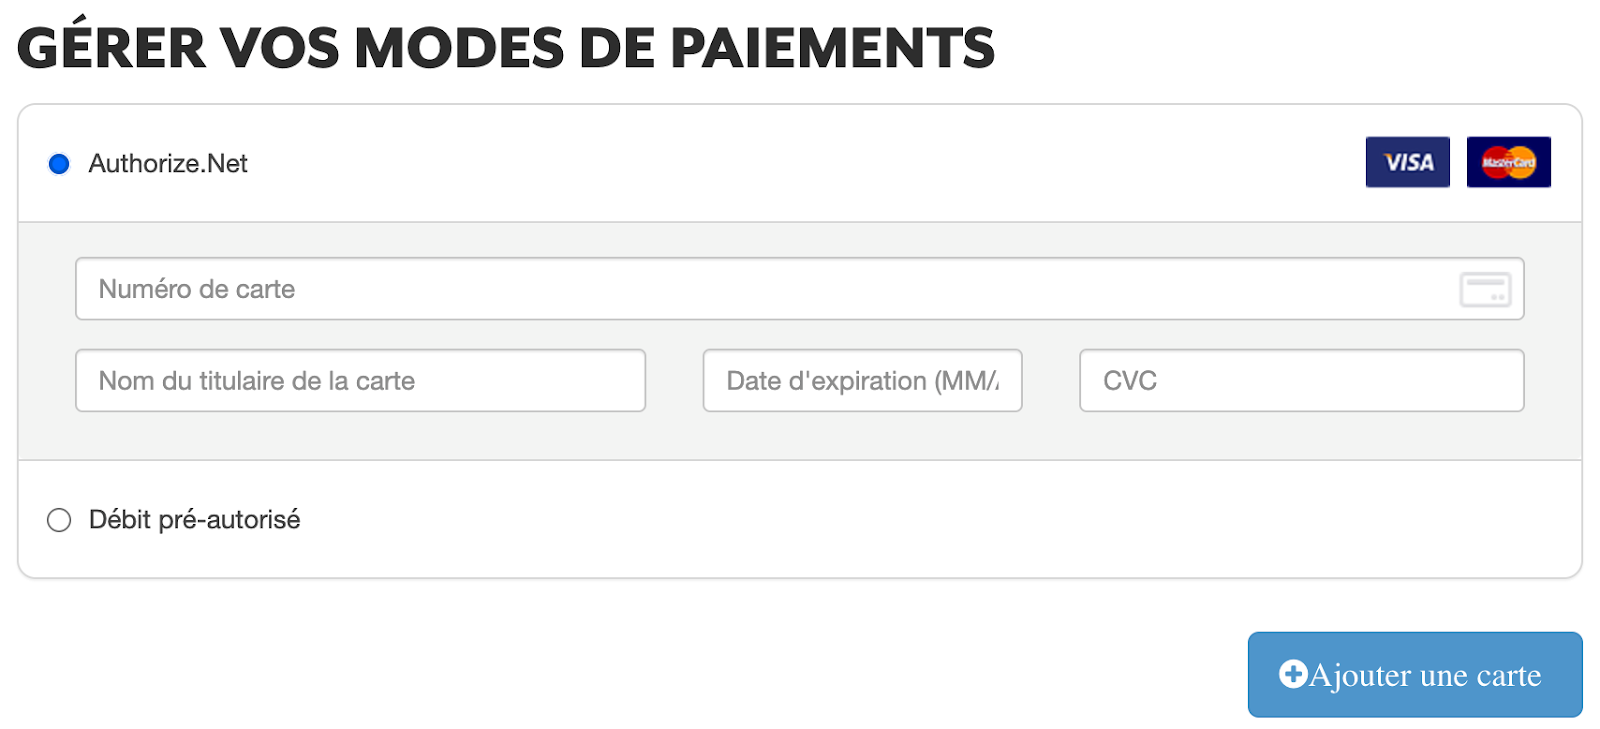Click the credit card icon in number field
Image resolution: width=1600 pixels, height=729 pixels.
pos(1485,290)
